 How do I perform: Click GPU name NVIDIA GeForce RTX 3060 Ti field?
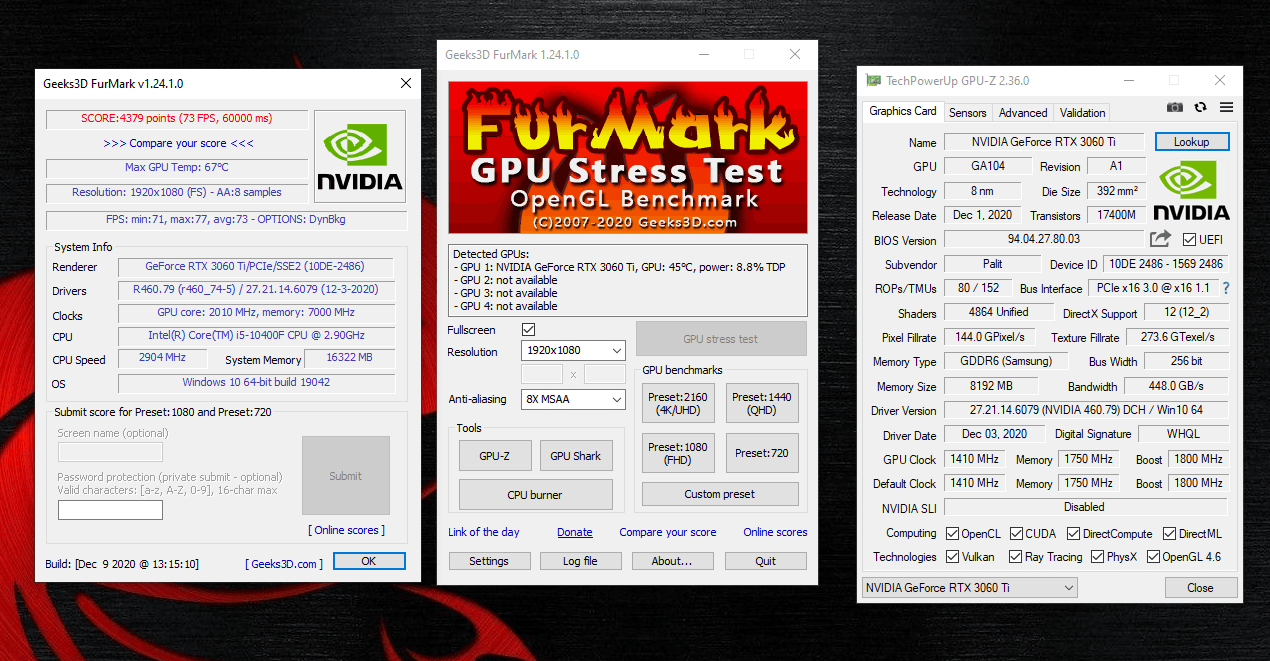tap(1043, 142)
